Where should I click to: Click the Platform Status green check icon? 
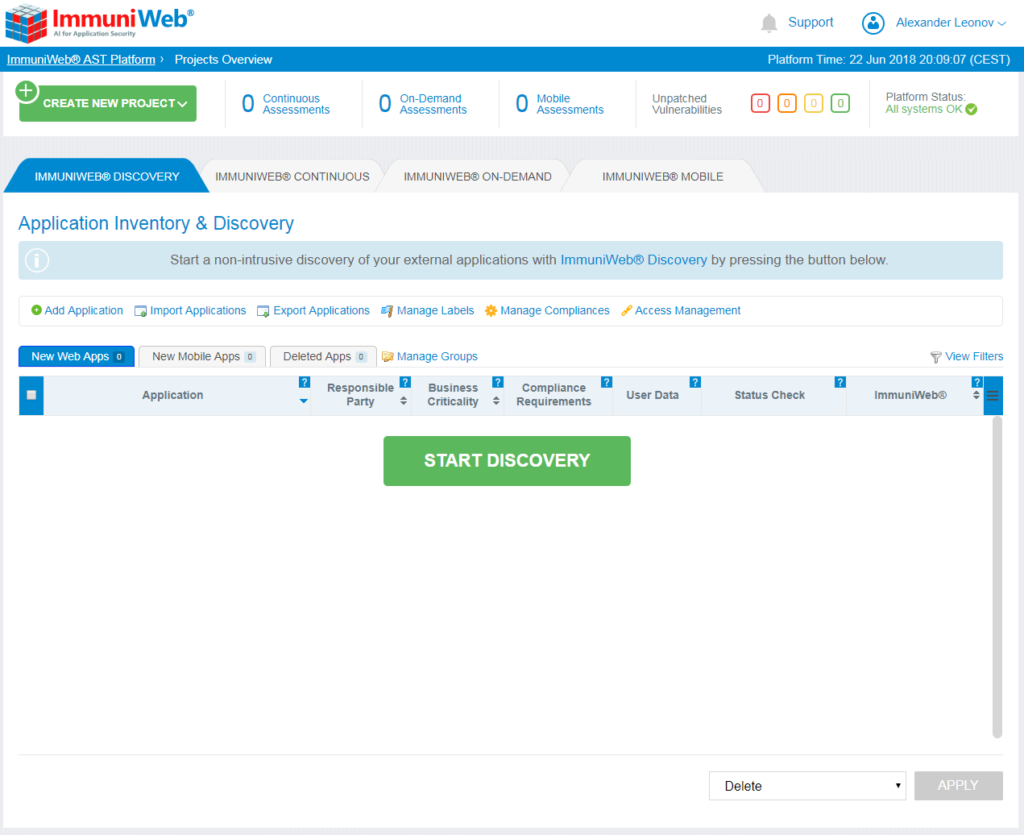(x=971, y=110)
